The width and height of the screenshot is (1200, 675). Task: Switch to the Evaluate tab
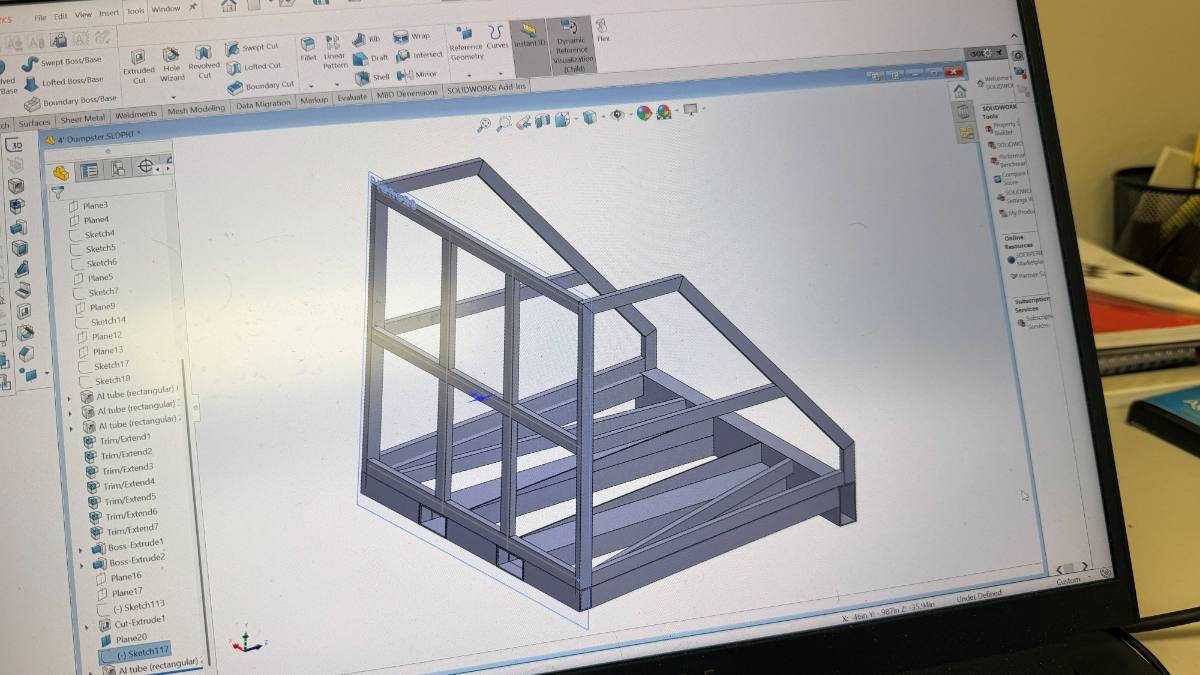tap(352, 98)
